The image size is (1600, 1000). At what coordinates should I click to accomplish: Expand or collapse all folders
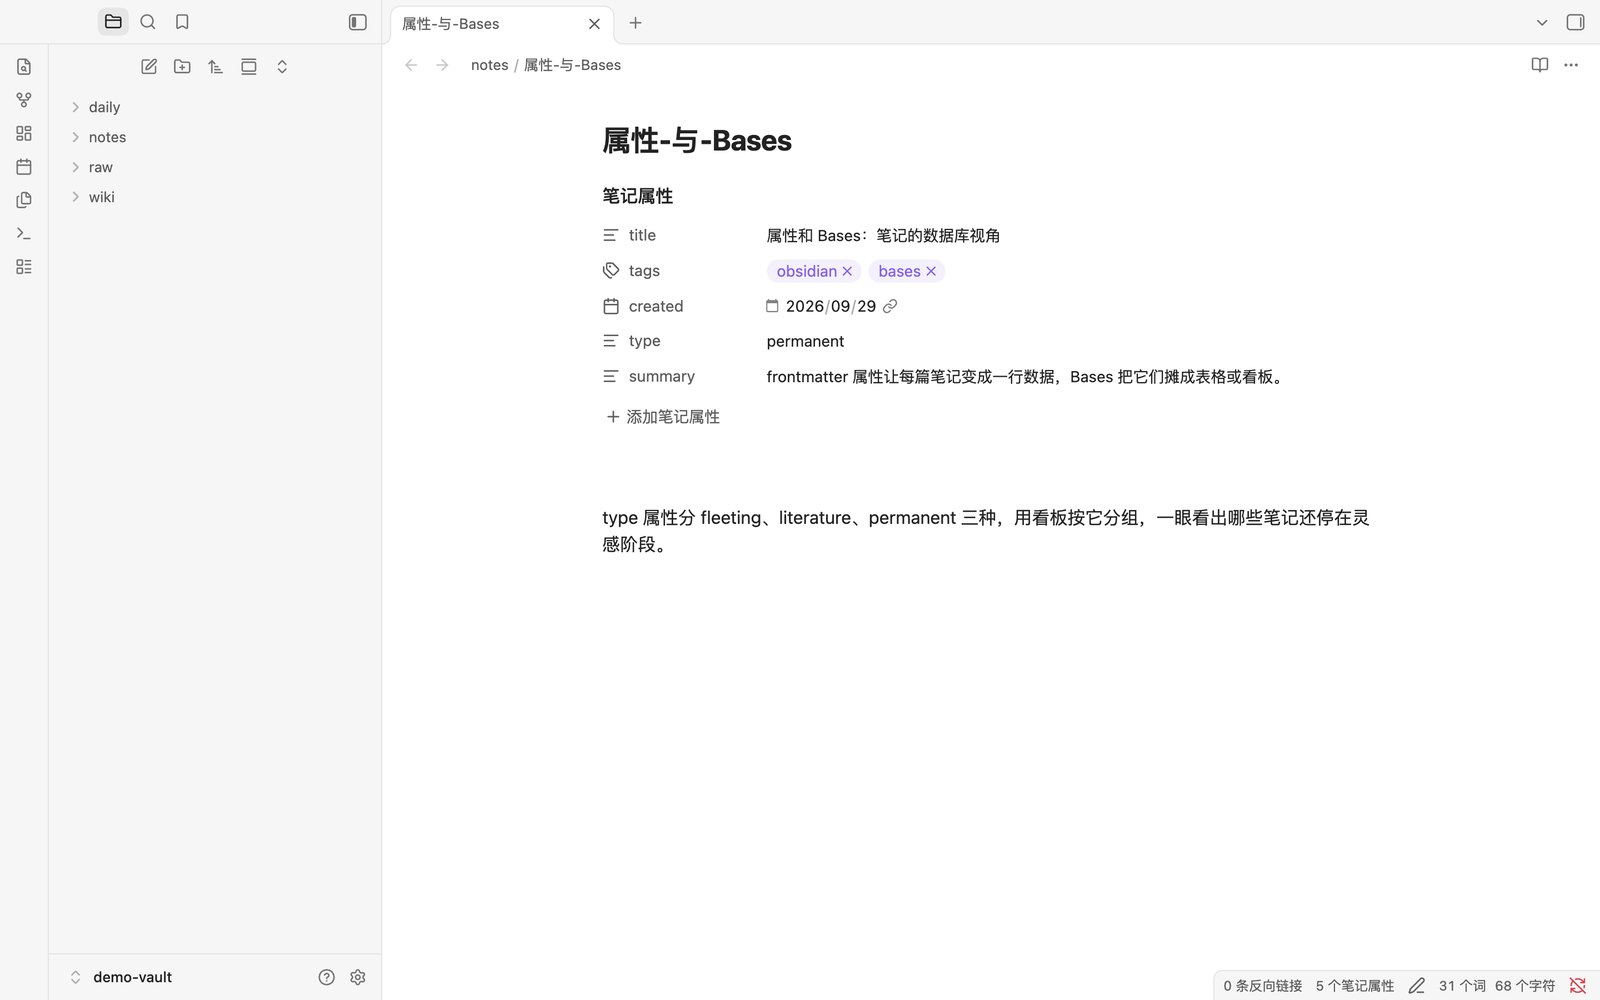click(282, 67)
